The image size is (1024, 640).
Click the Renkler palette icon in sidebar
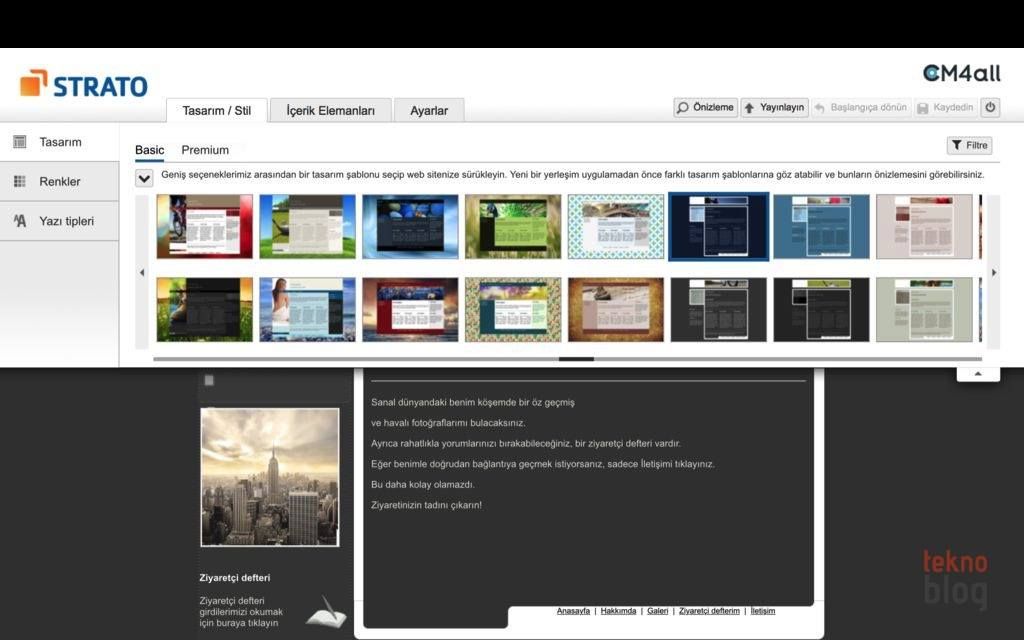20,181
